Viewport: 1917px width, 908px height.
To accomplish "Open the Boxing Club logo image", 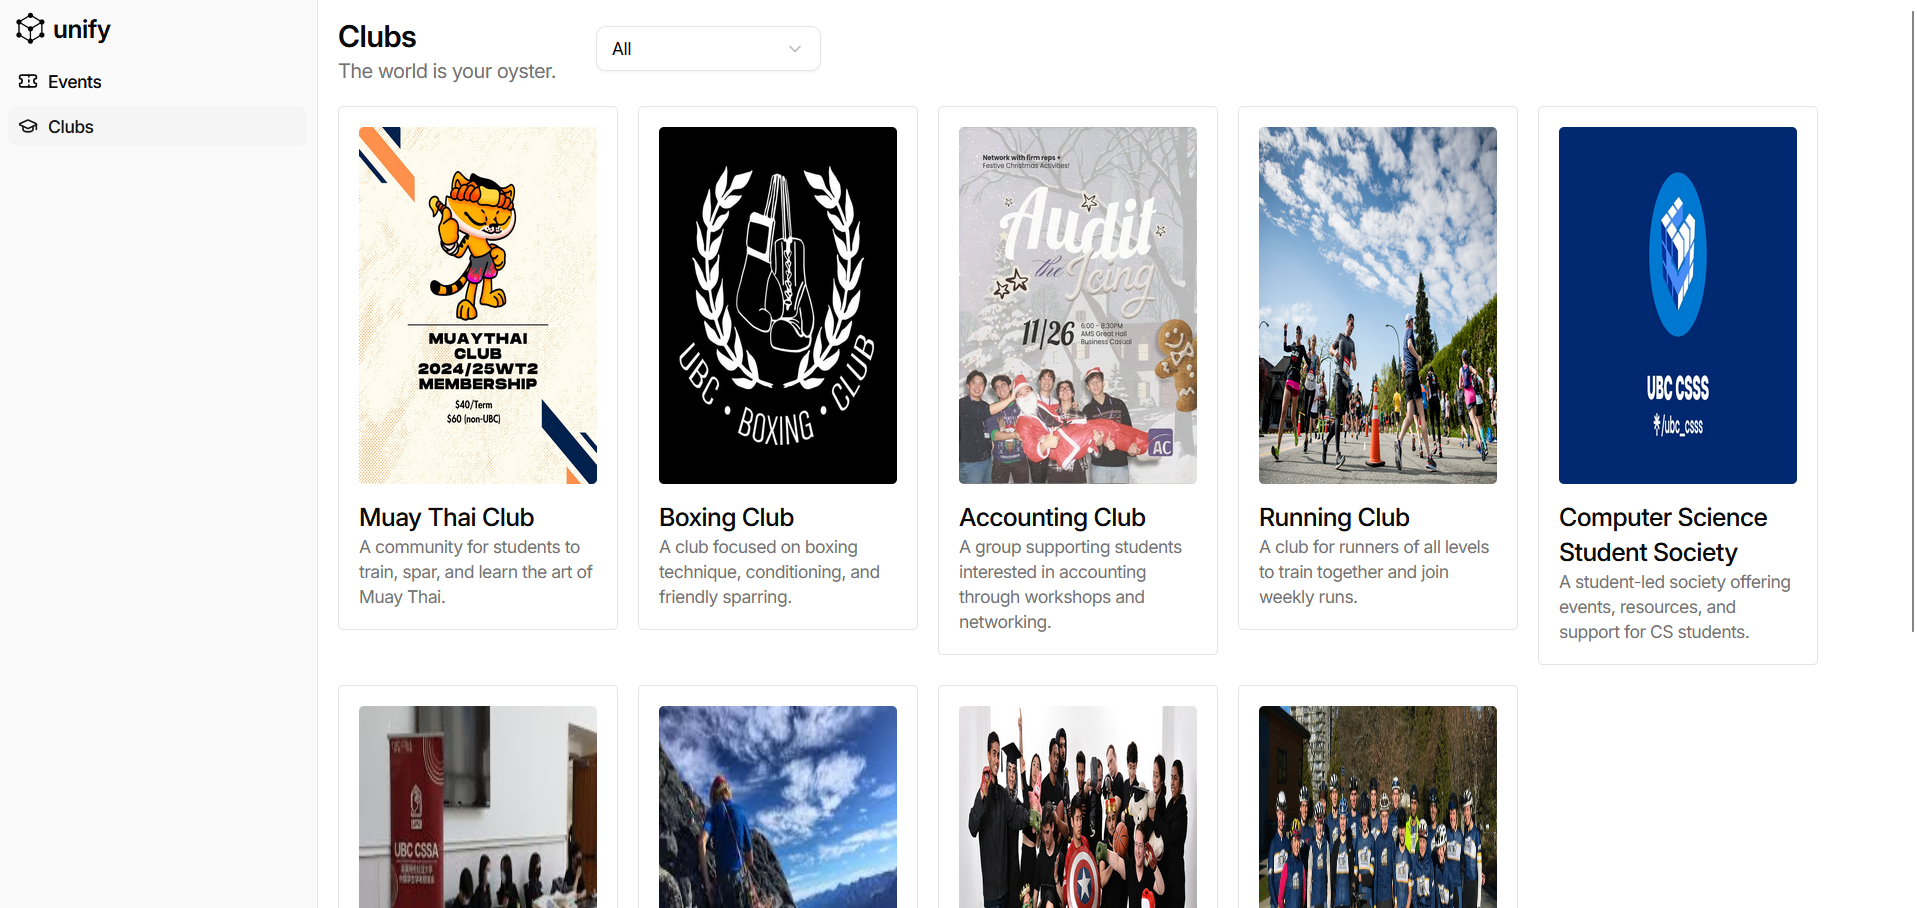I will pyautogui.click(x=778, y=305).
